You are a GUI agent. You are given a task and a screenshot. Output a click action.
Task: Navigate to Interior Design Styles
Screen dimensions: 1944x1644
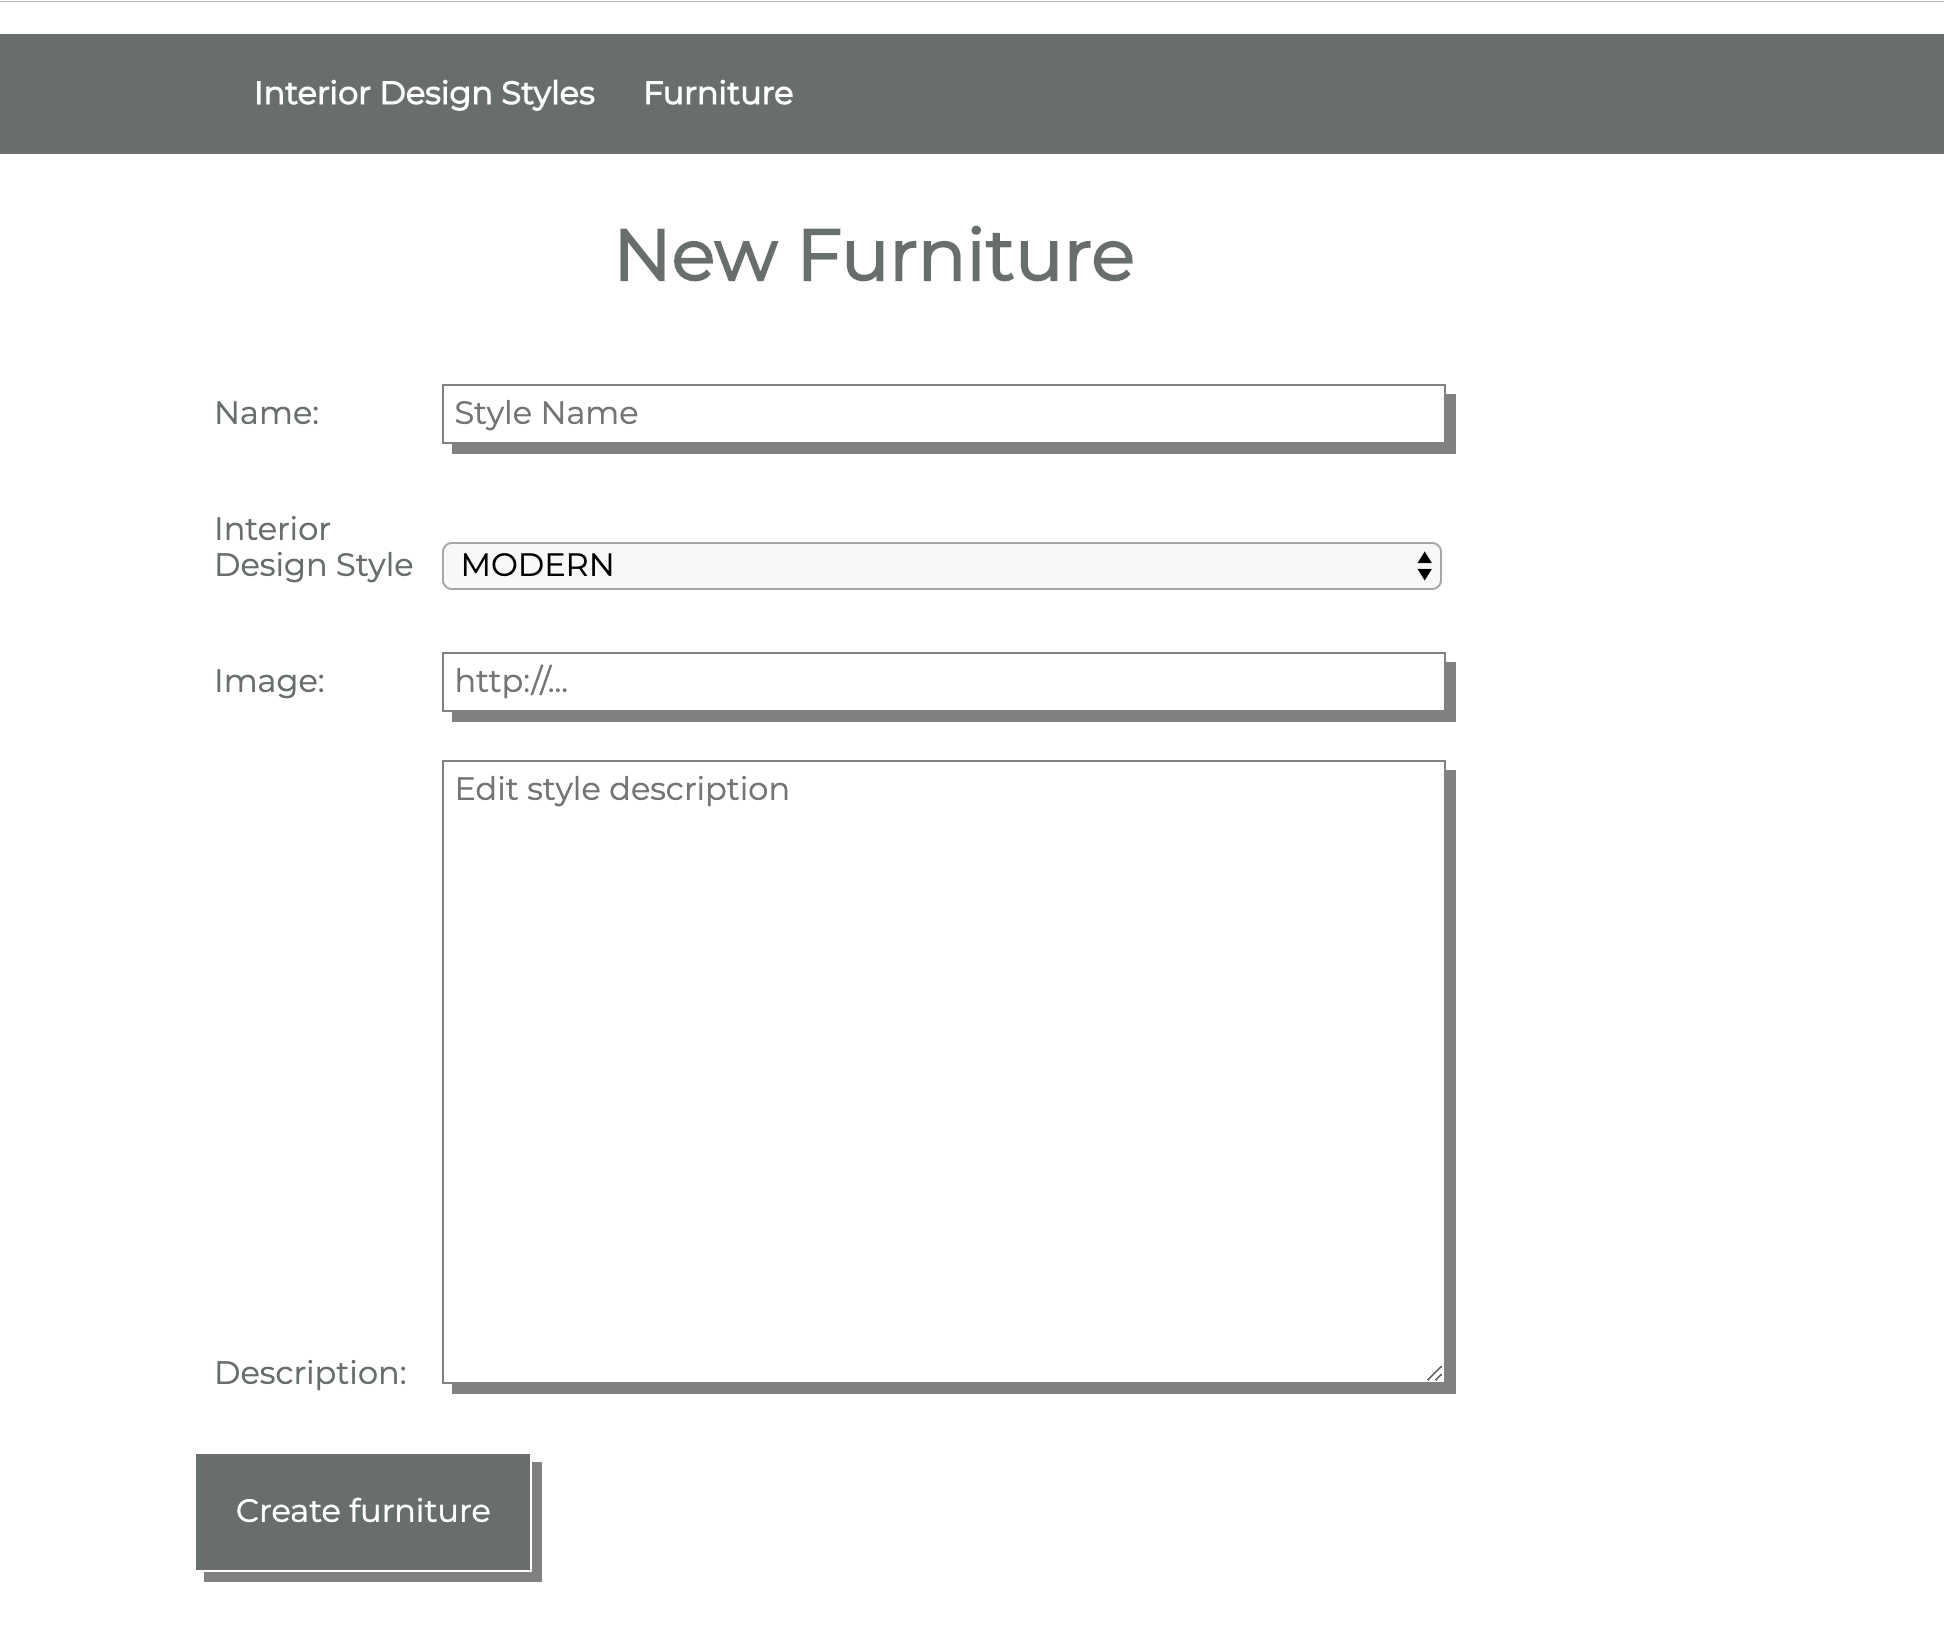(x=422, y=93)
